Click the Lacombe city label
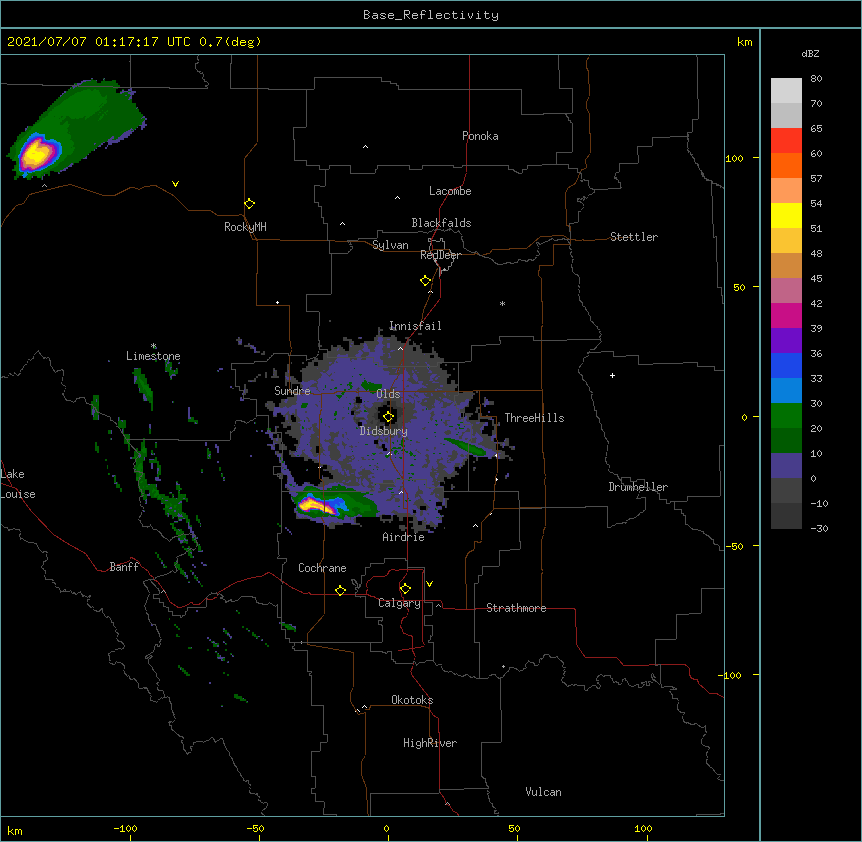Image resolution: width=862 pixels, height=842 pixels. pyautogui.click(x=450, y=191)
